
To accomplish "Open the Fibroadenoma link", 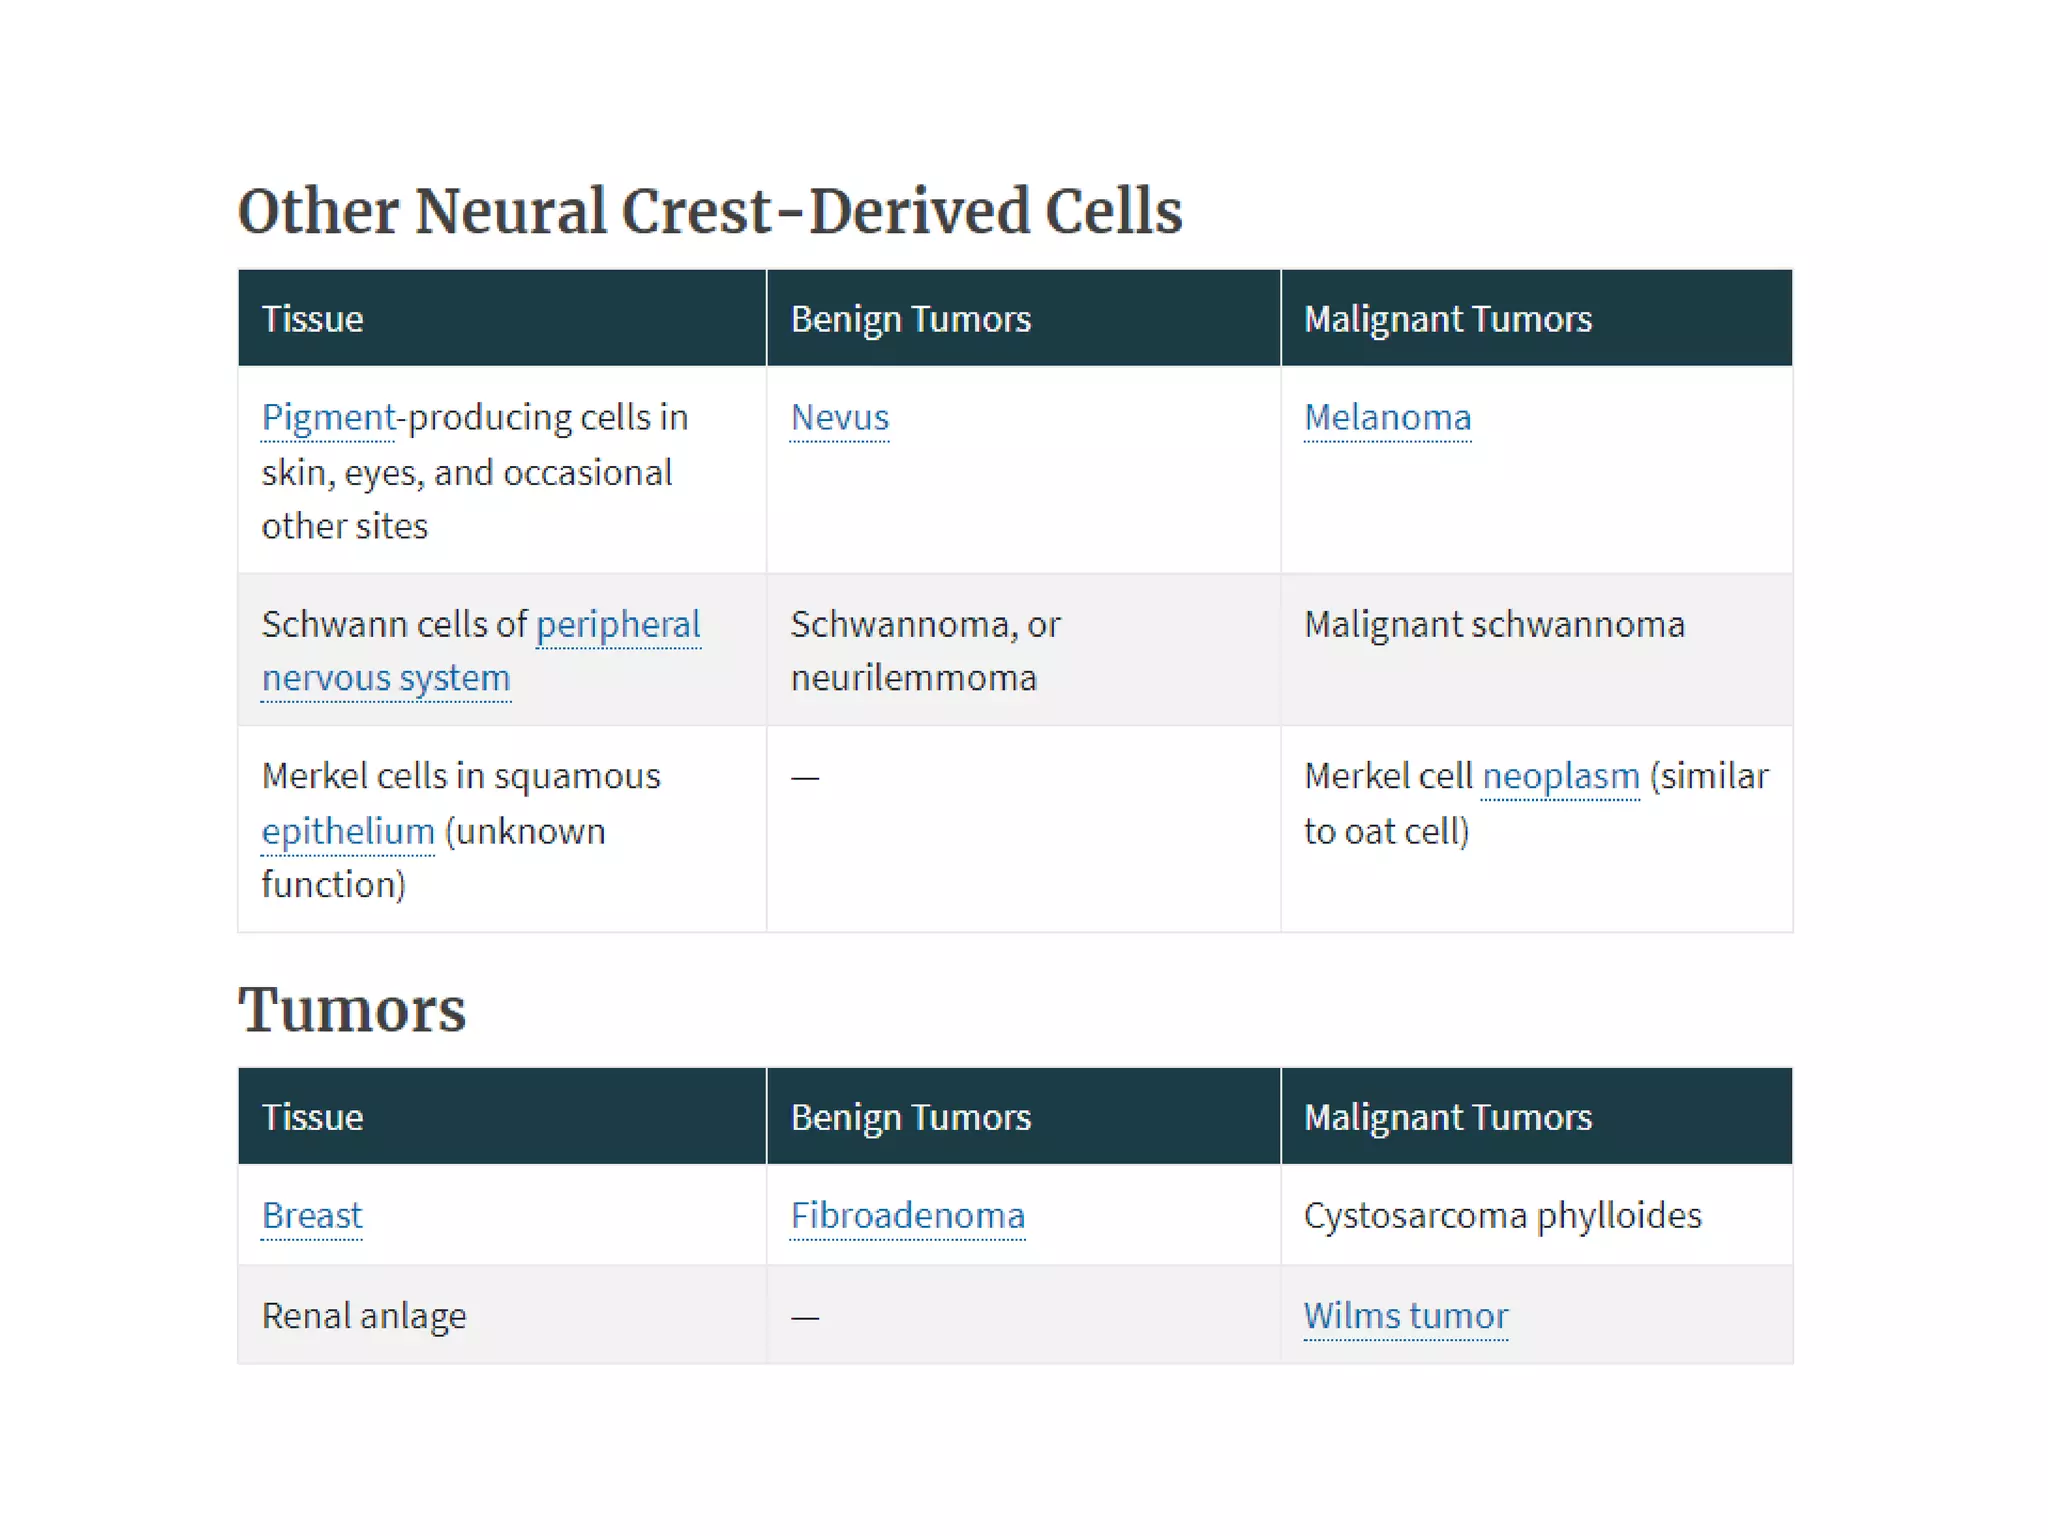I will click(907, 1215).
